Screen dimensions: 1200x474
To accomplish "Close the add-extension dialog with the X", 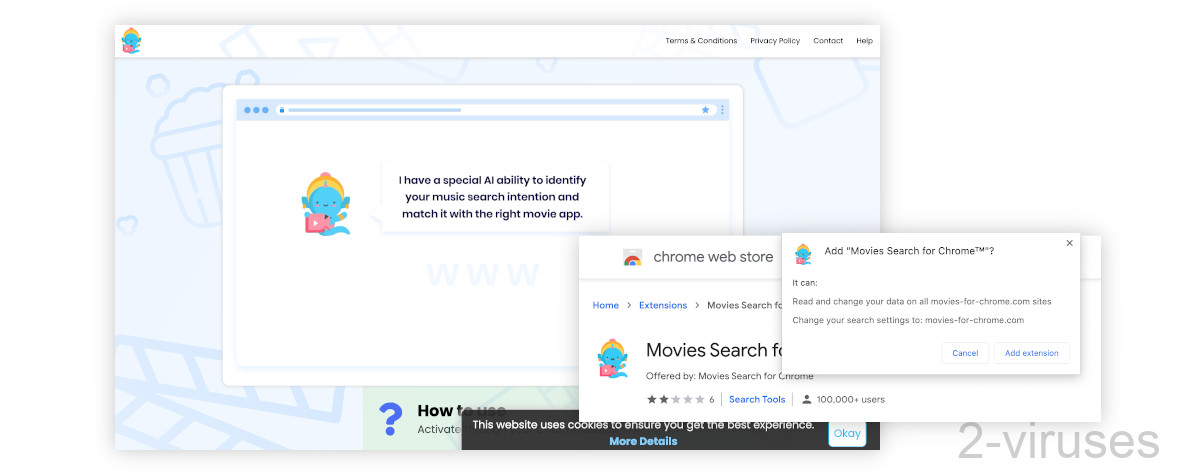I will click(1069, 243).
